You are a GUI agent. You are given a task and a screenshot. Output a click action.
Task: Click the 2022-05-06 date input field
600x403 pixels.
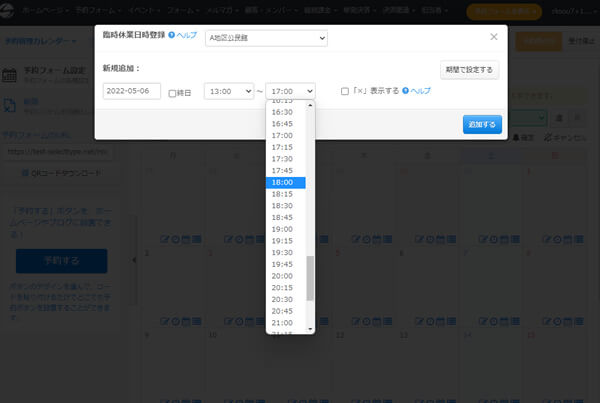(x=132, y=91)
